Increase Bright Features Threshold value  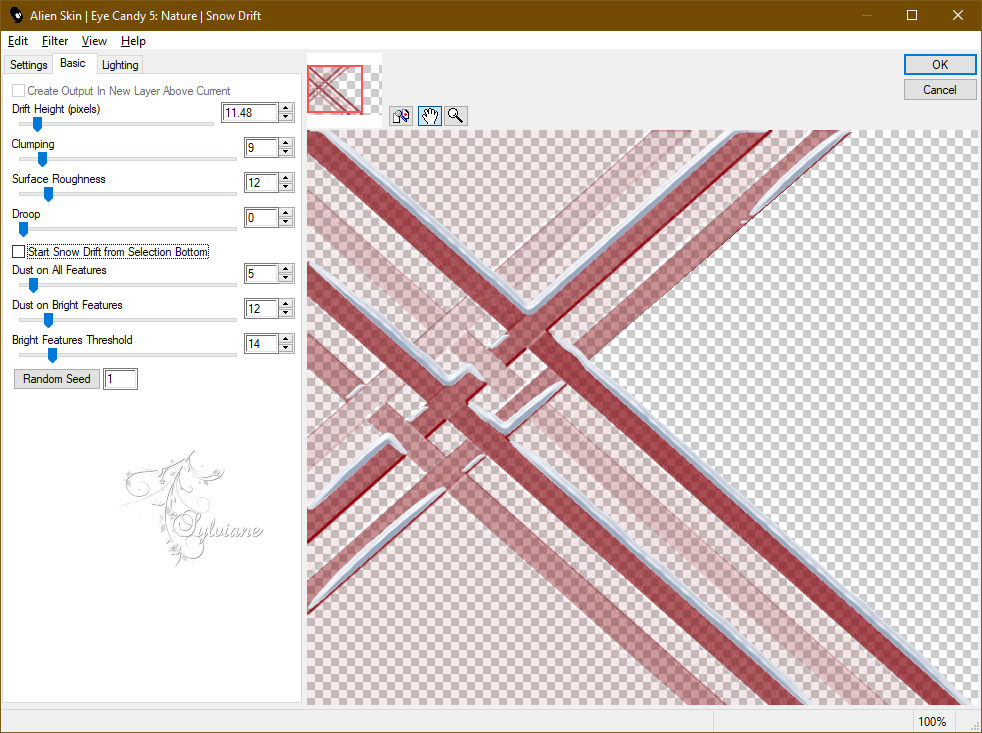click(x=286, y=340)
